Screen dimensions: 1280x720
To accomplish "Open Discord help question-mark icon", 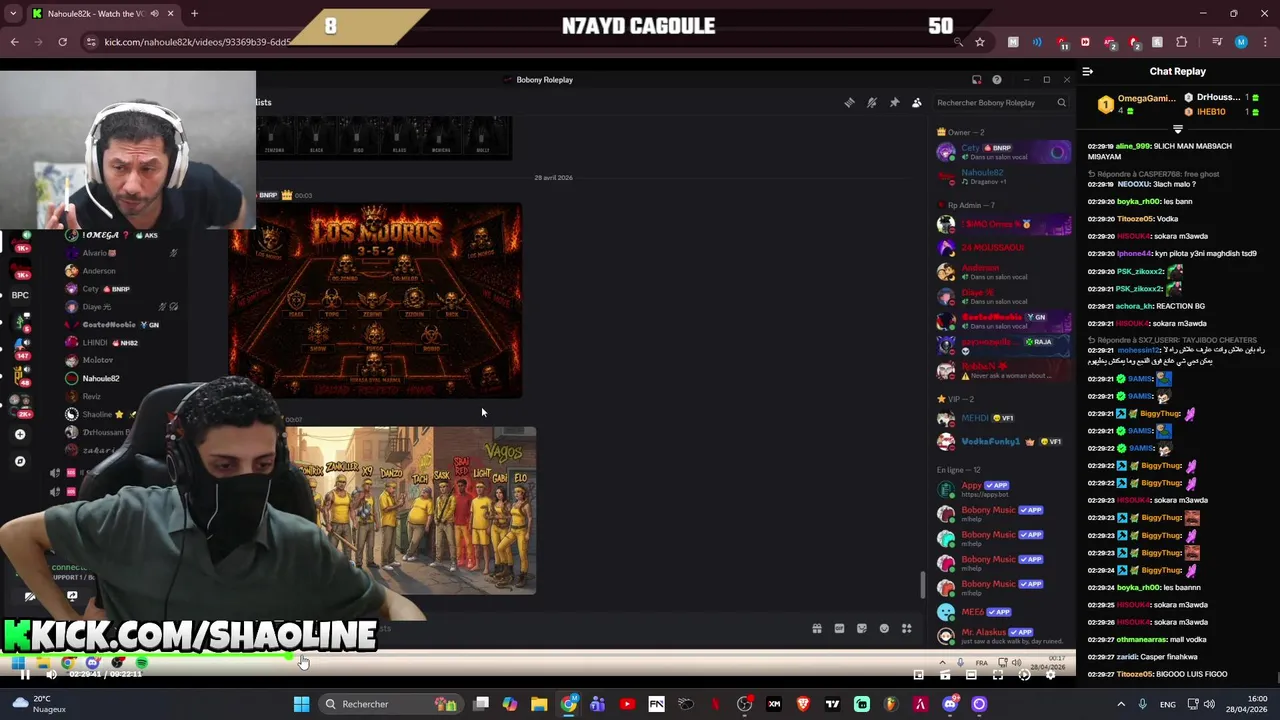I will tap(996, 80).
